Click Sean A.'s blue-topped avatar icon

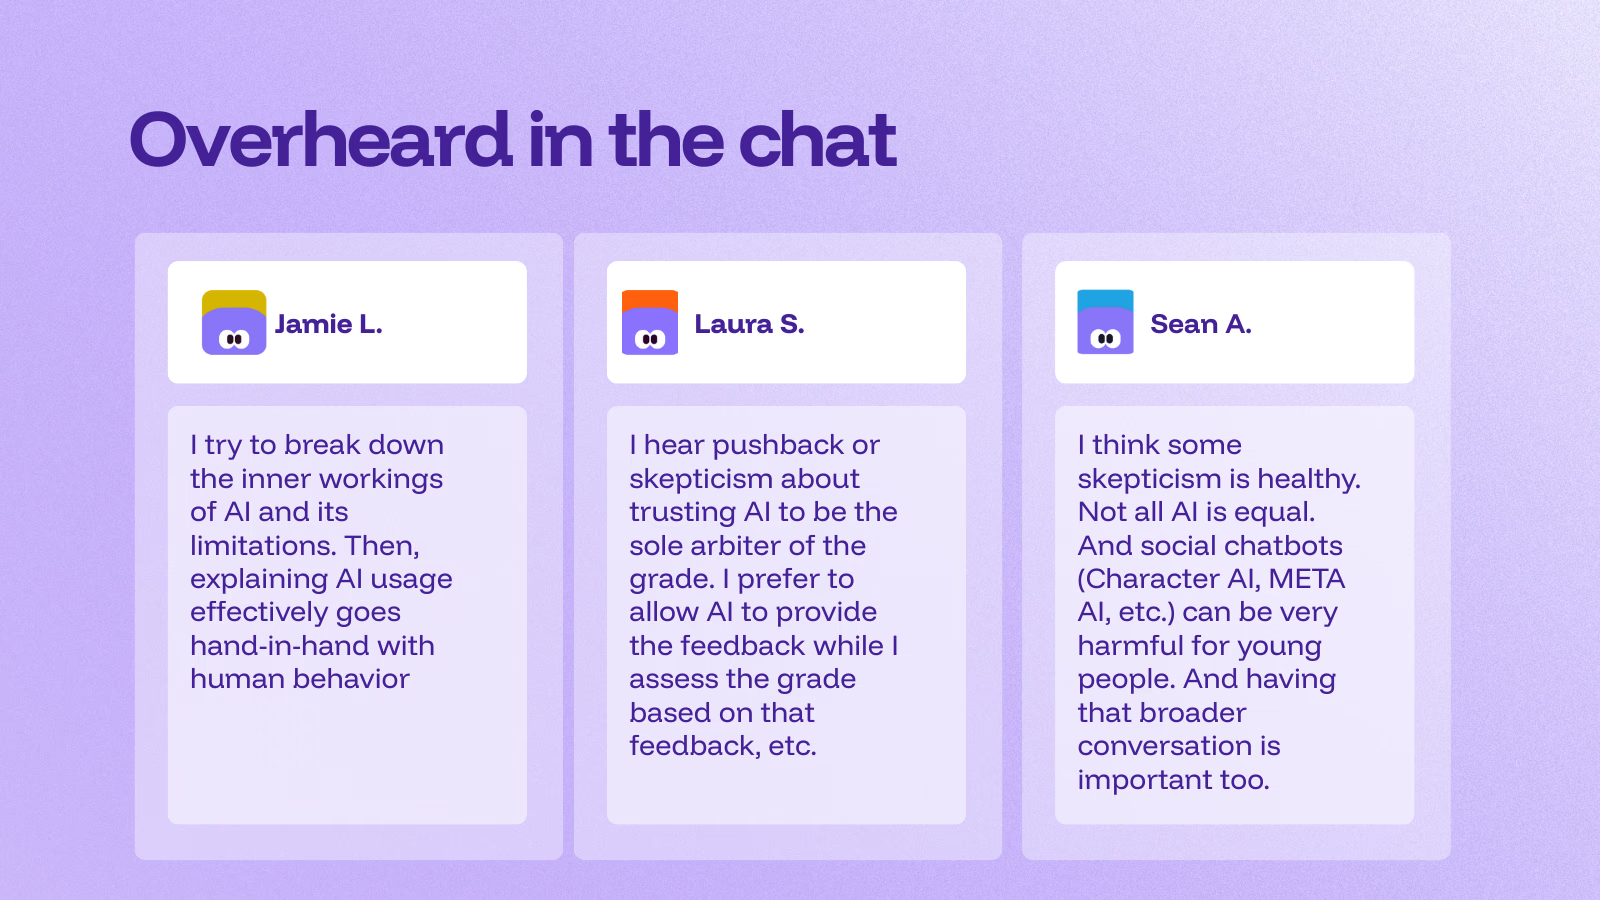1105,323
